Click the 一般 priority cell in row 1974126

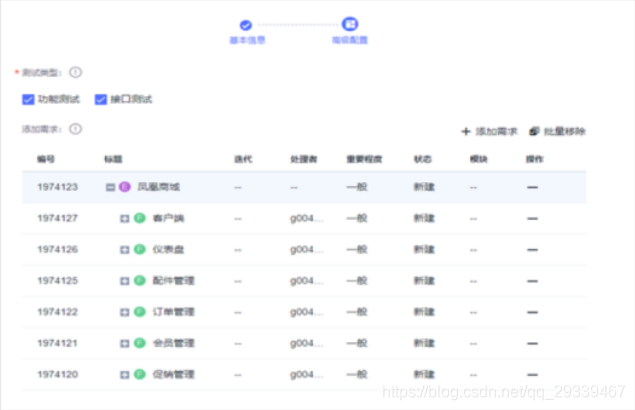(357, 249)
